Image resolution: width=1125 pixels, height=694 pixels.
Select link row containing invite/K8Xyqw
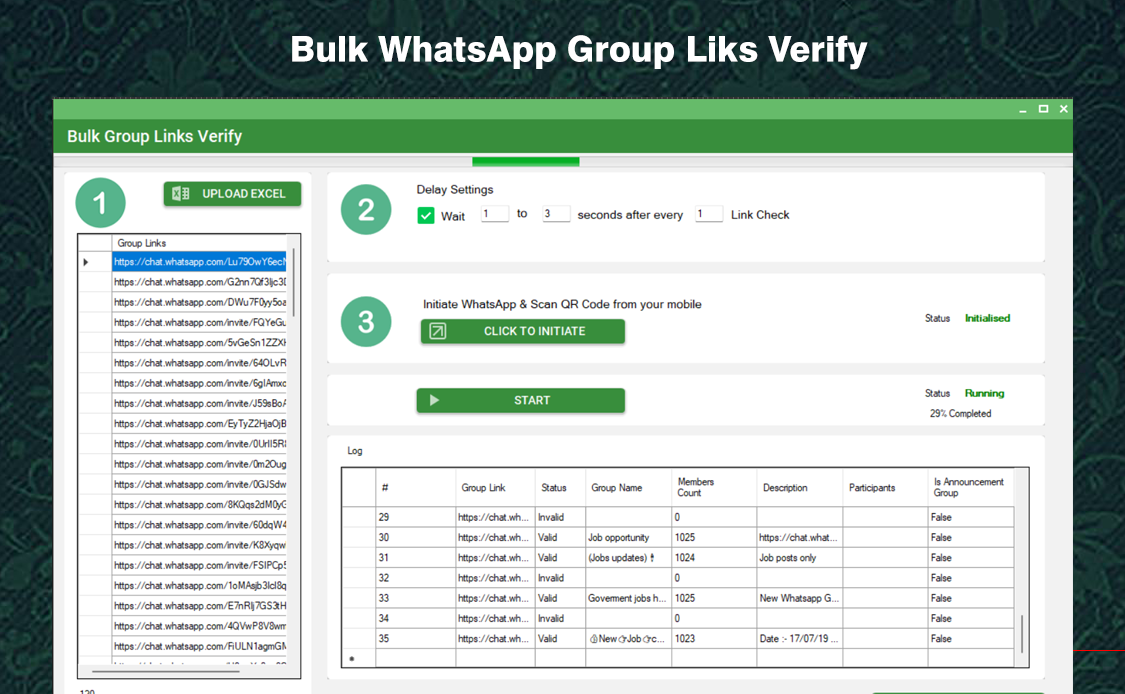(x=199, y=545)
